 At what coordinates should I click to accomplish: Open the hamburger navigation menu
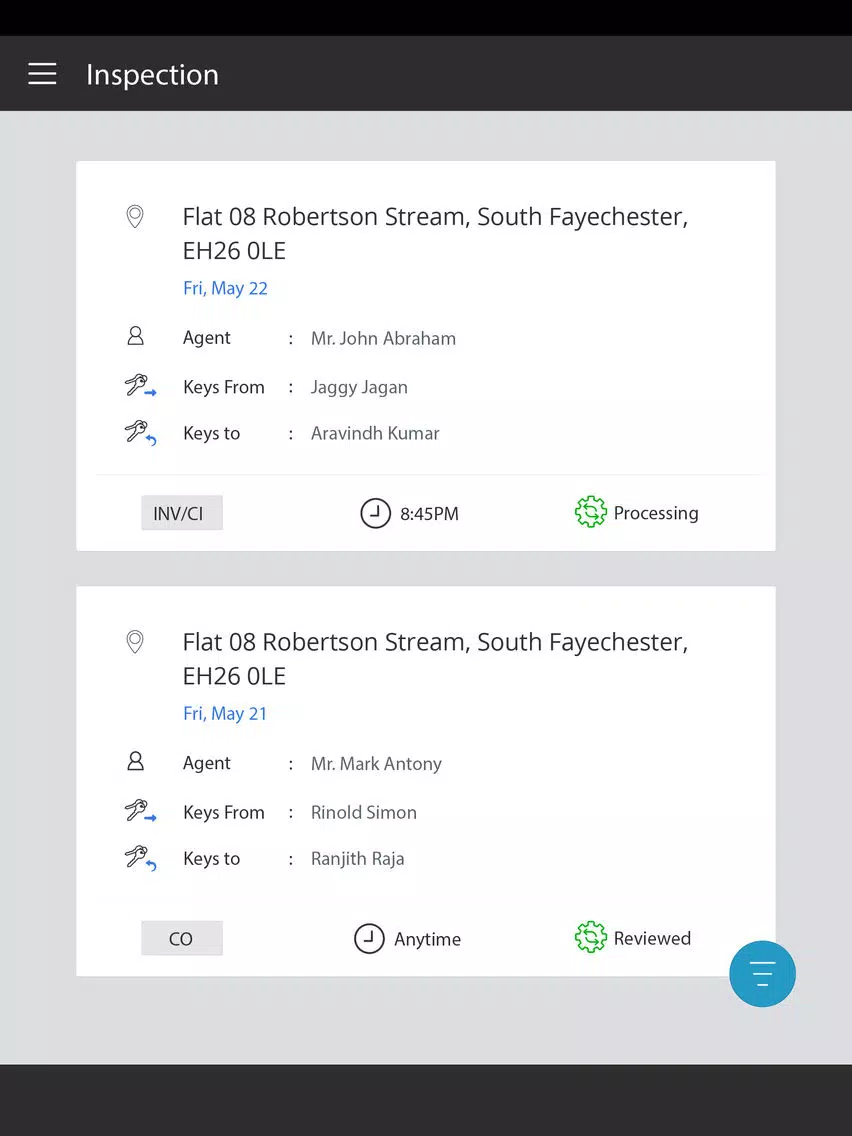tap(42, 74)
